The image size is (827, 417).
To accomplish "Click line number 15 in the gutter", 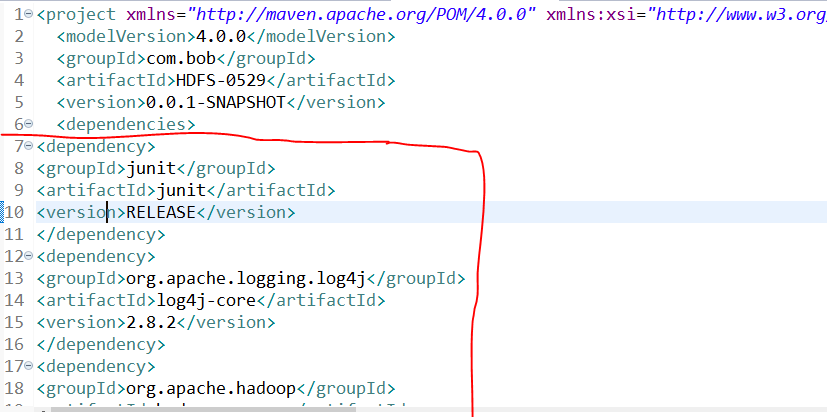I will pos(14,322).
